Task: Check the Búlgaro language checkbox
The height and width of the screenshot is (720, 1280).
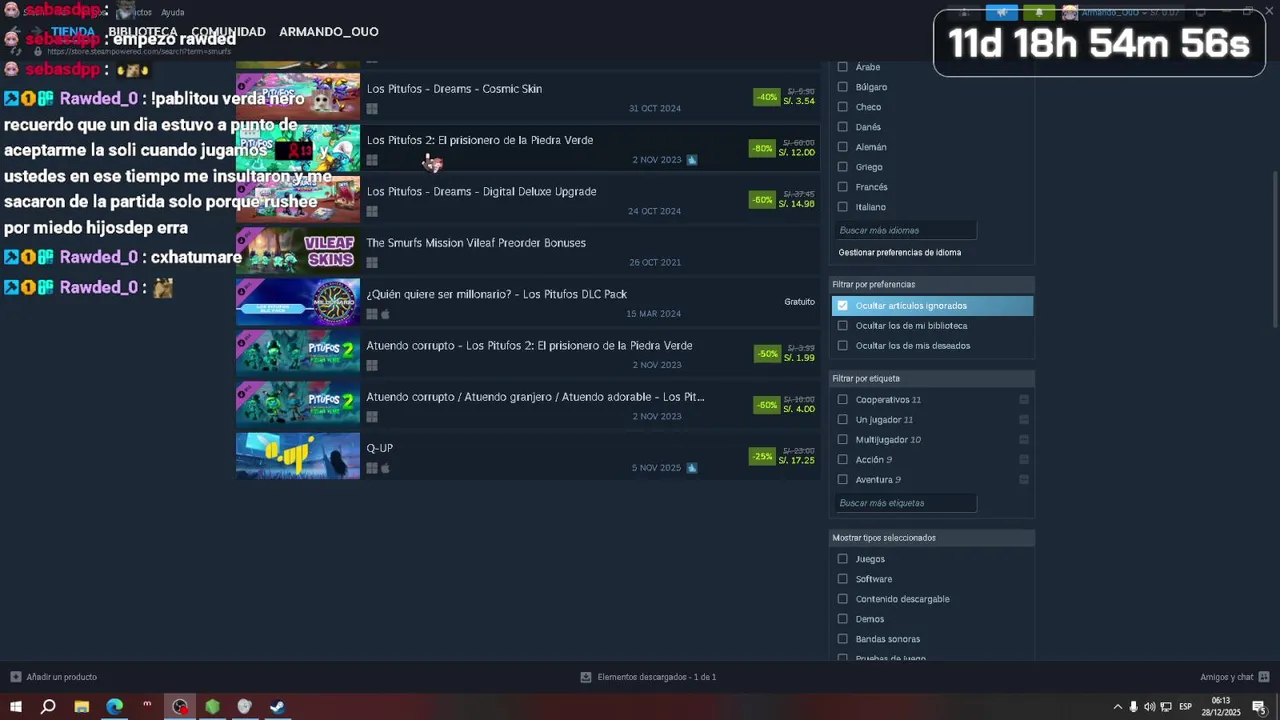Action: [842, 87]
